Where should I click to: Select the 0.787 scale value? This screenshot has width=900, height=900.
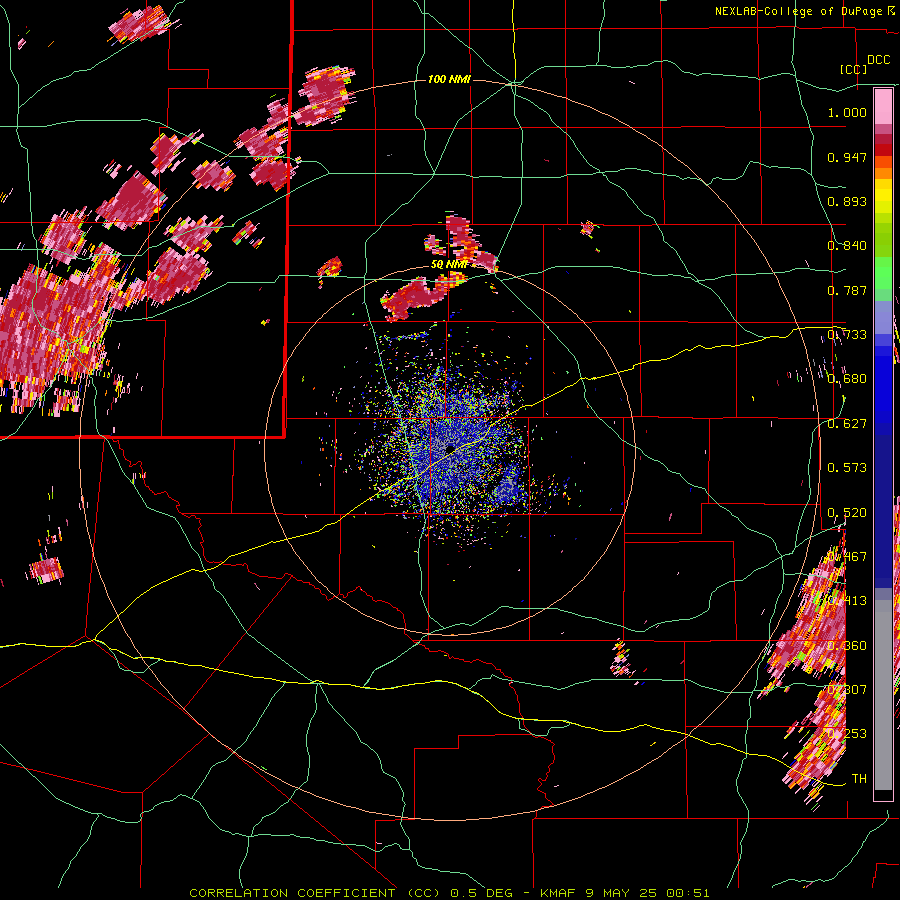pyautogui.click(x=847, y=290)
